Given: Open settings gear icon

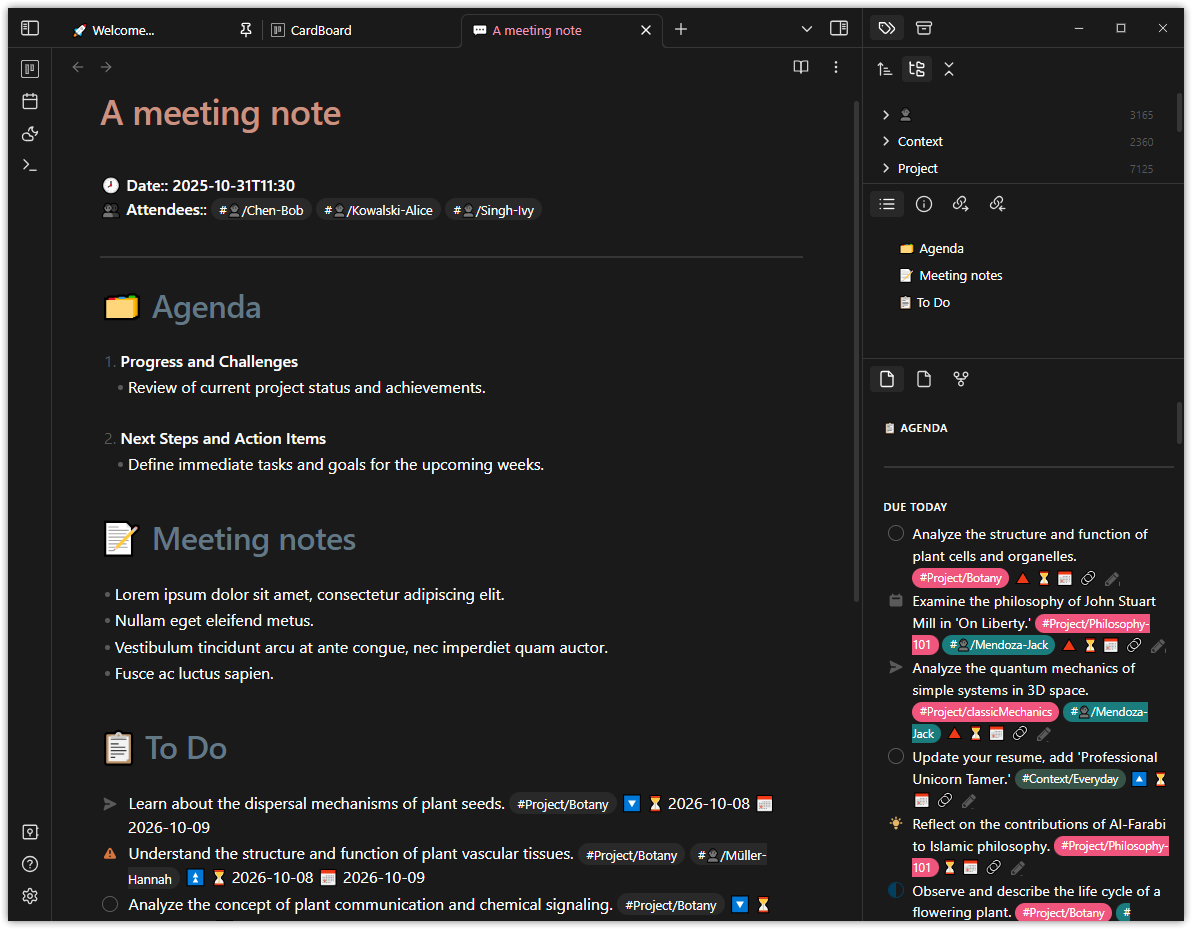Looking at the screenshot, I should coord(30,896).
